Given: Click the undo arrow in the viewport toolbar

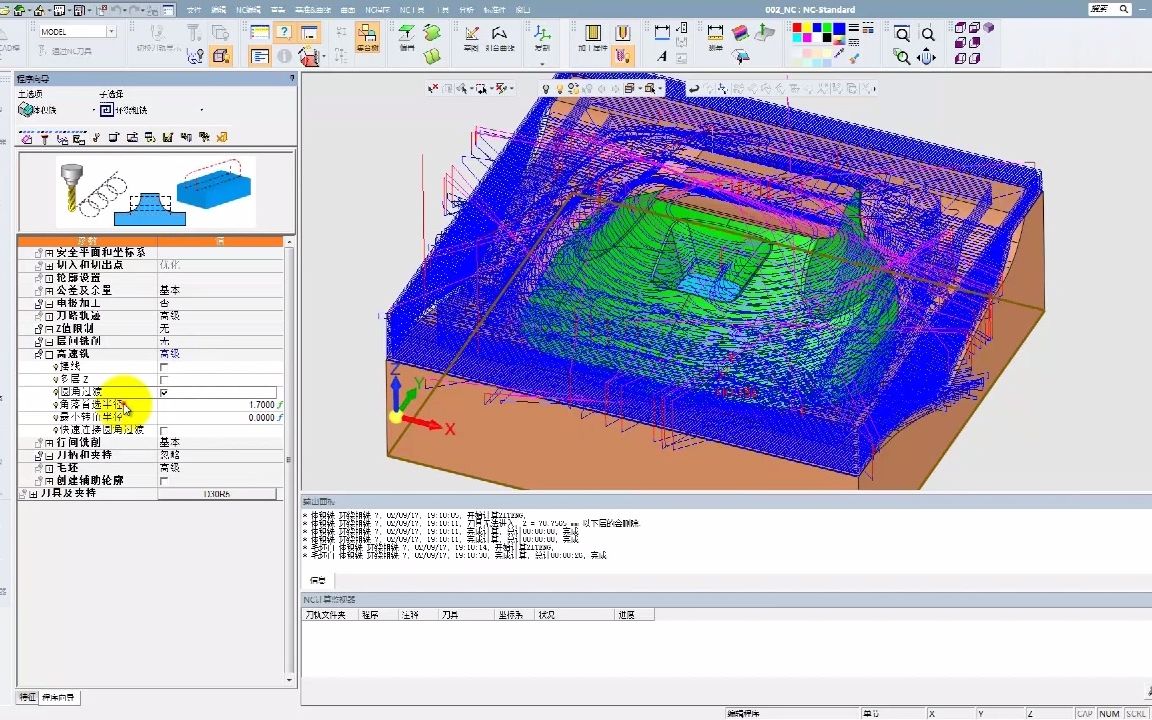Looking at the screenshot, I should [x=694, y=88].
